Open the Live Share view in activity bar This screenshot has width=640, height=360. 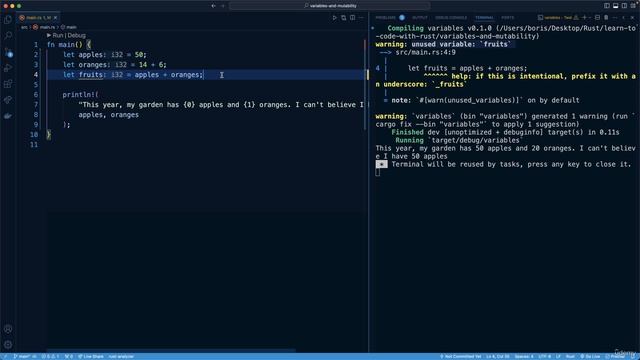(8, 100)
